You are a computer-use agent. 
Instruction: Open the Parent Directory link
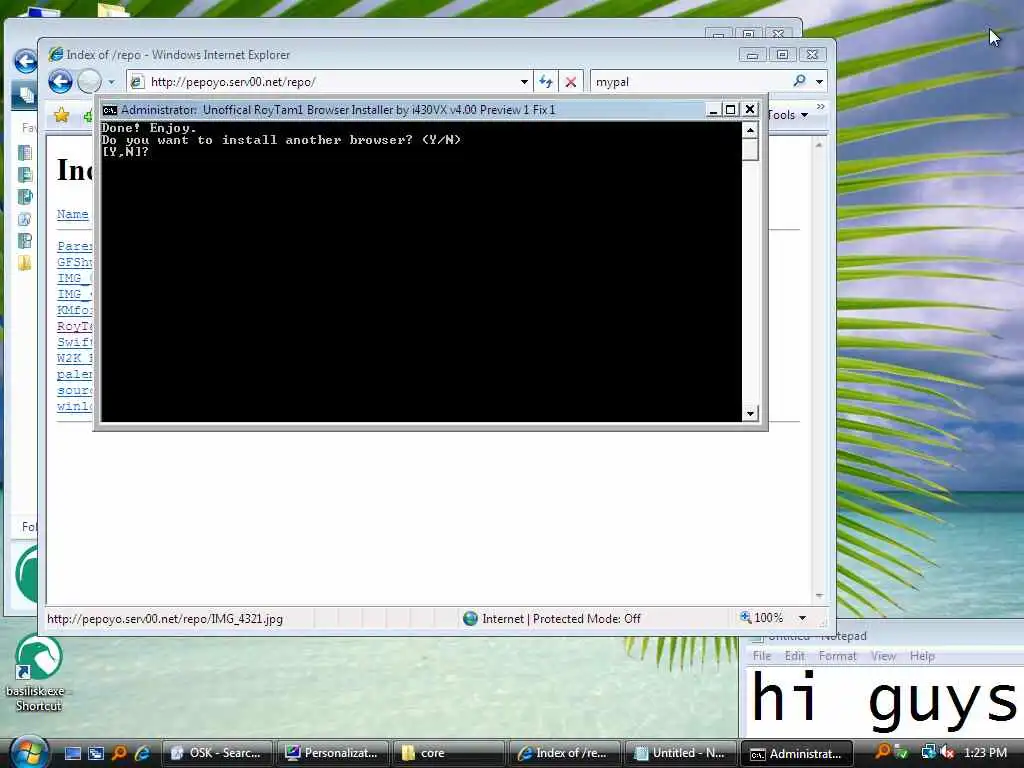click(74, 246)
